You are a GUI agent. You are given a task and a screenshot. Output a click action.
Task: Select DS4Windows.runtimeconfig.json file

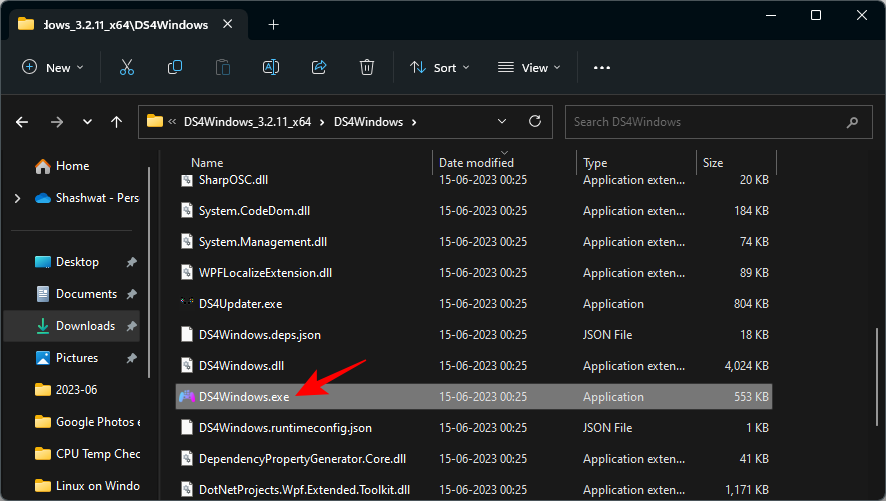285,428
